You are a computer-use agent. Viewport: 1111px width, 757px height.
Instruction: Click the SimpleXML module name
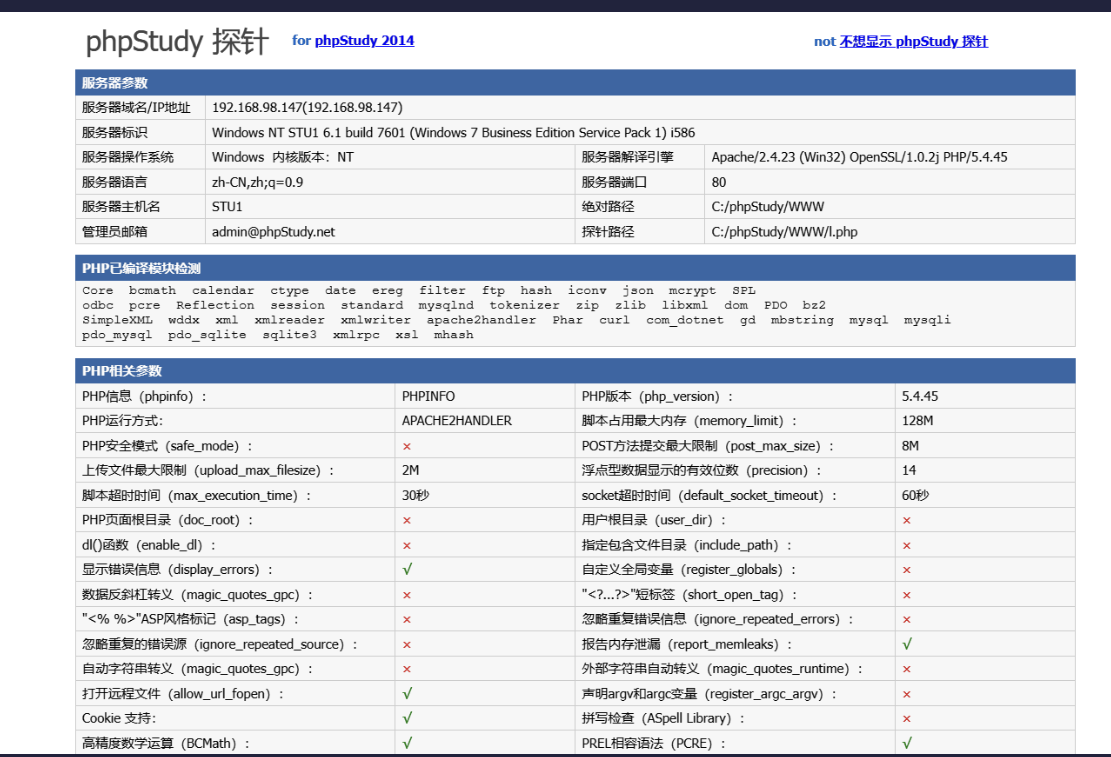[x=117, y=320]
